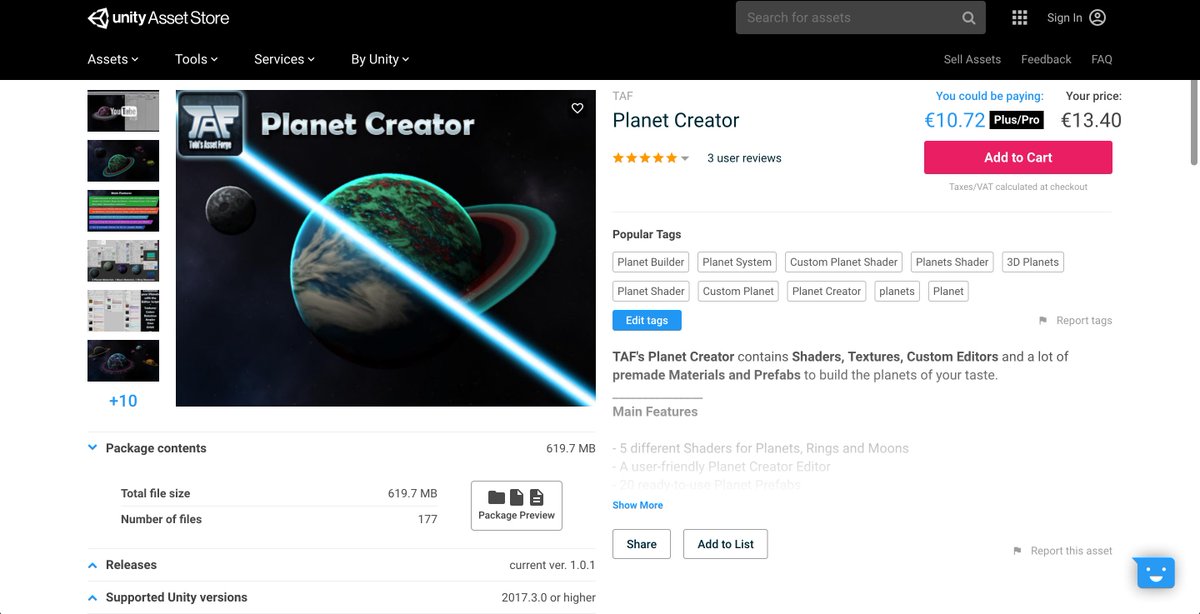The width and height of the screenshot is (1200, 614).
Task: Open the chat assistant bubble icon
Action: click(x=1155, y=573)
